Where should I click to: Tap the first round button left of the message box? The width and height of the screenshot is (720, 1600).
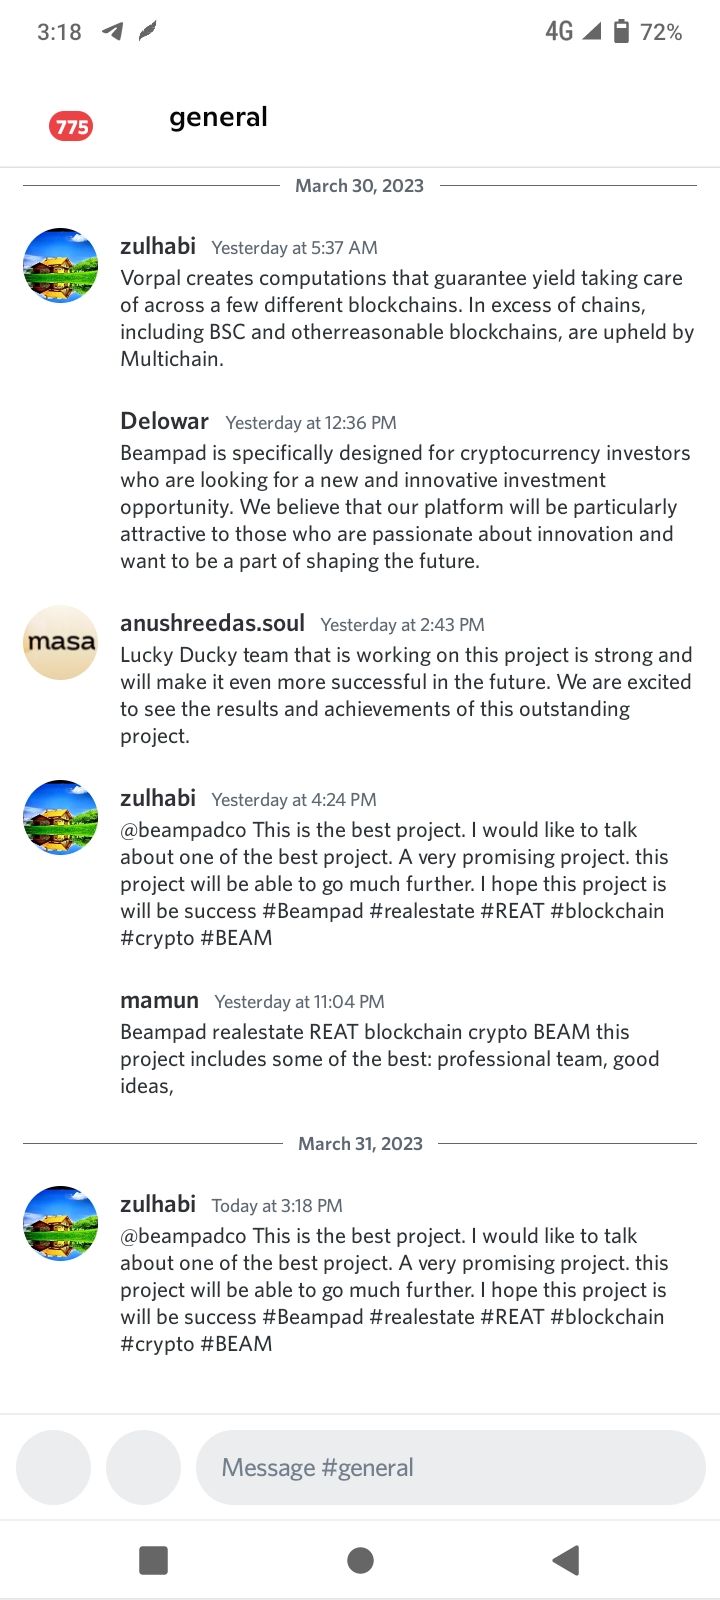pos(53,1467)
